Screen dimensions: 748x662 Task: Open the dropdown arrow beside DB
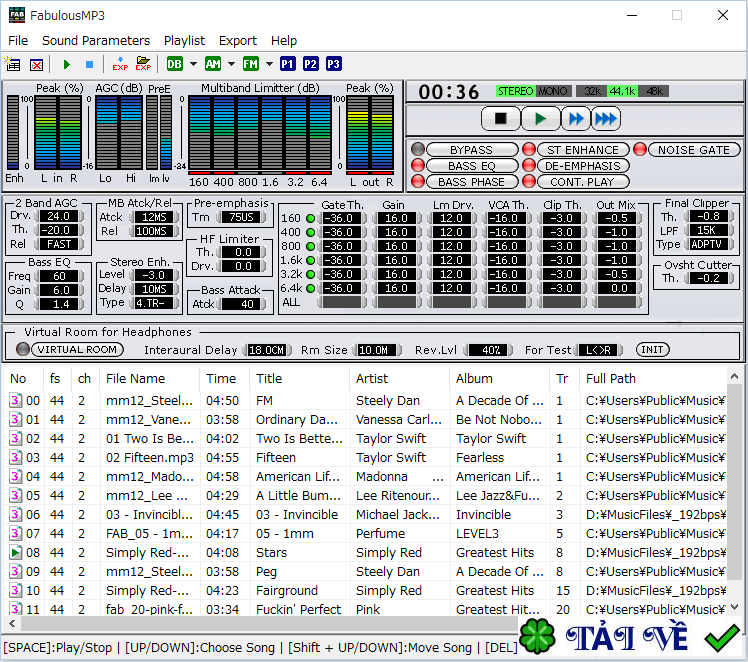[x=193, y=64]
